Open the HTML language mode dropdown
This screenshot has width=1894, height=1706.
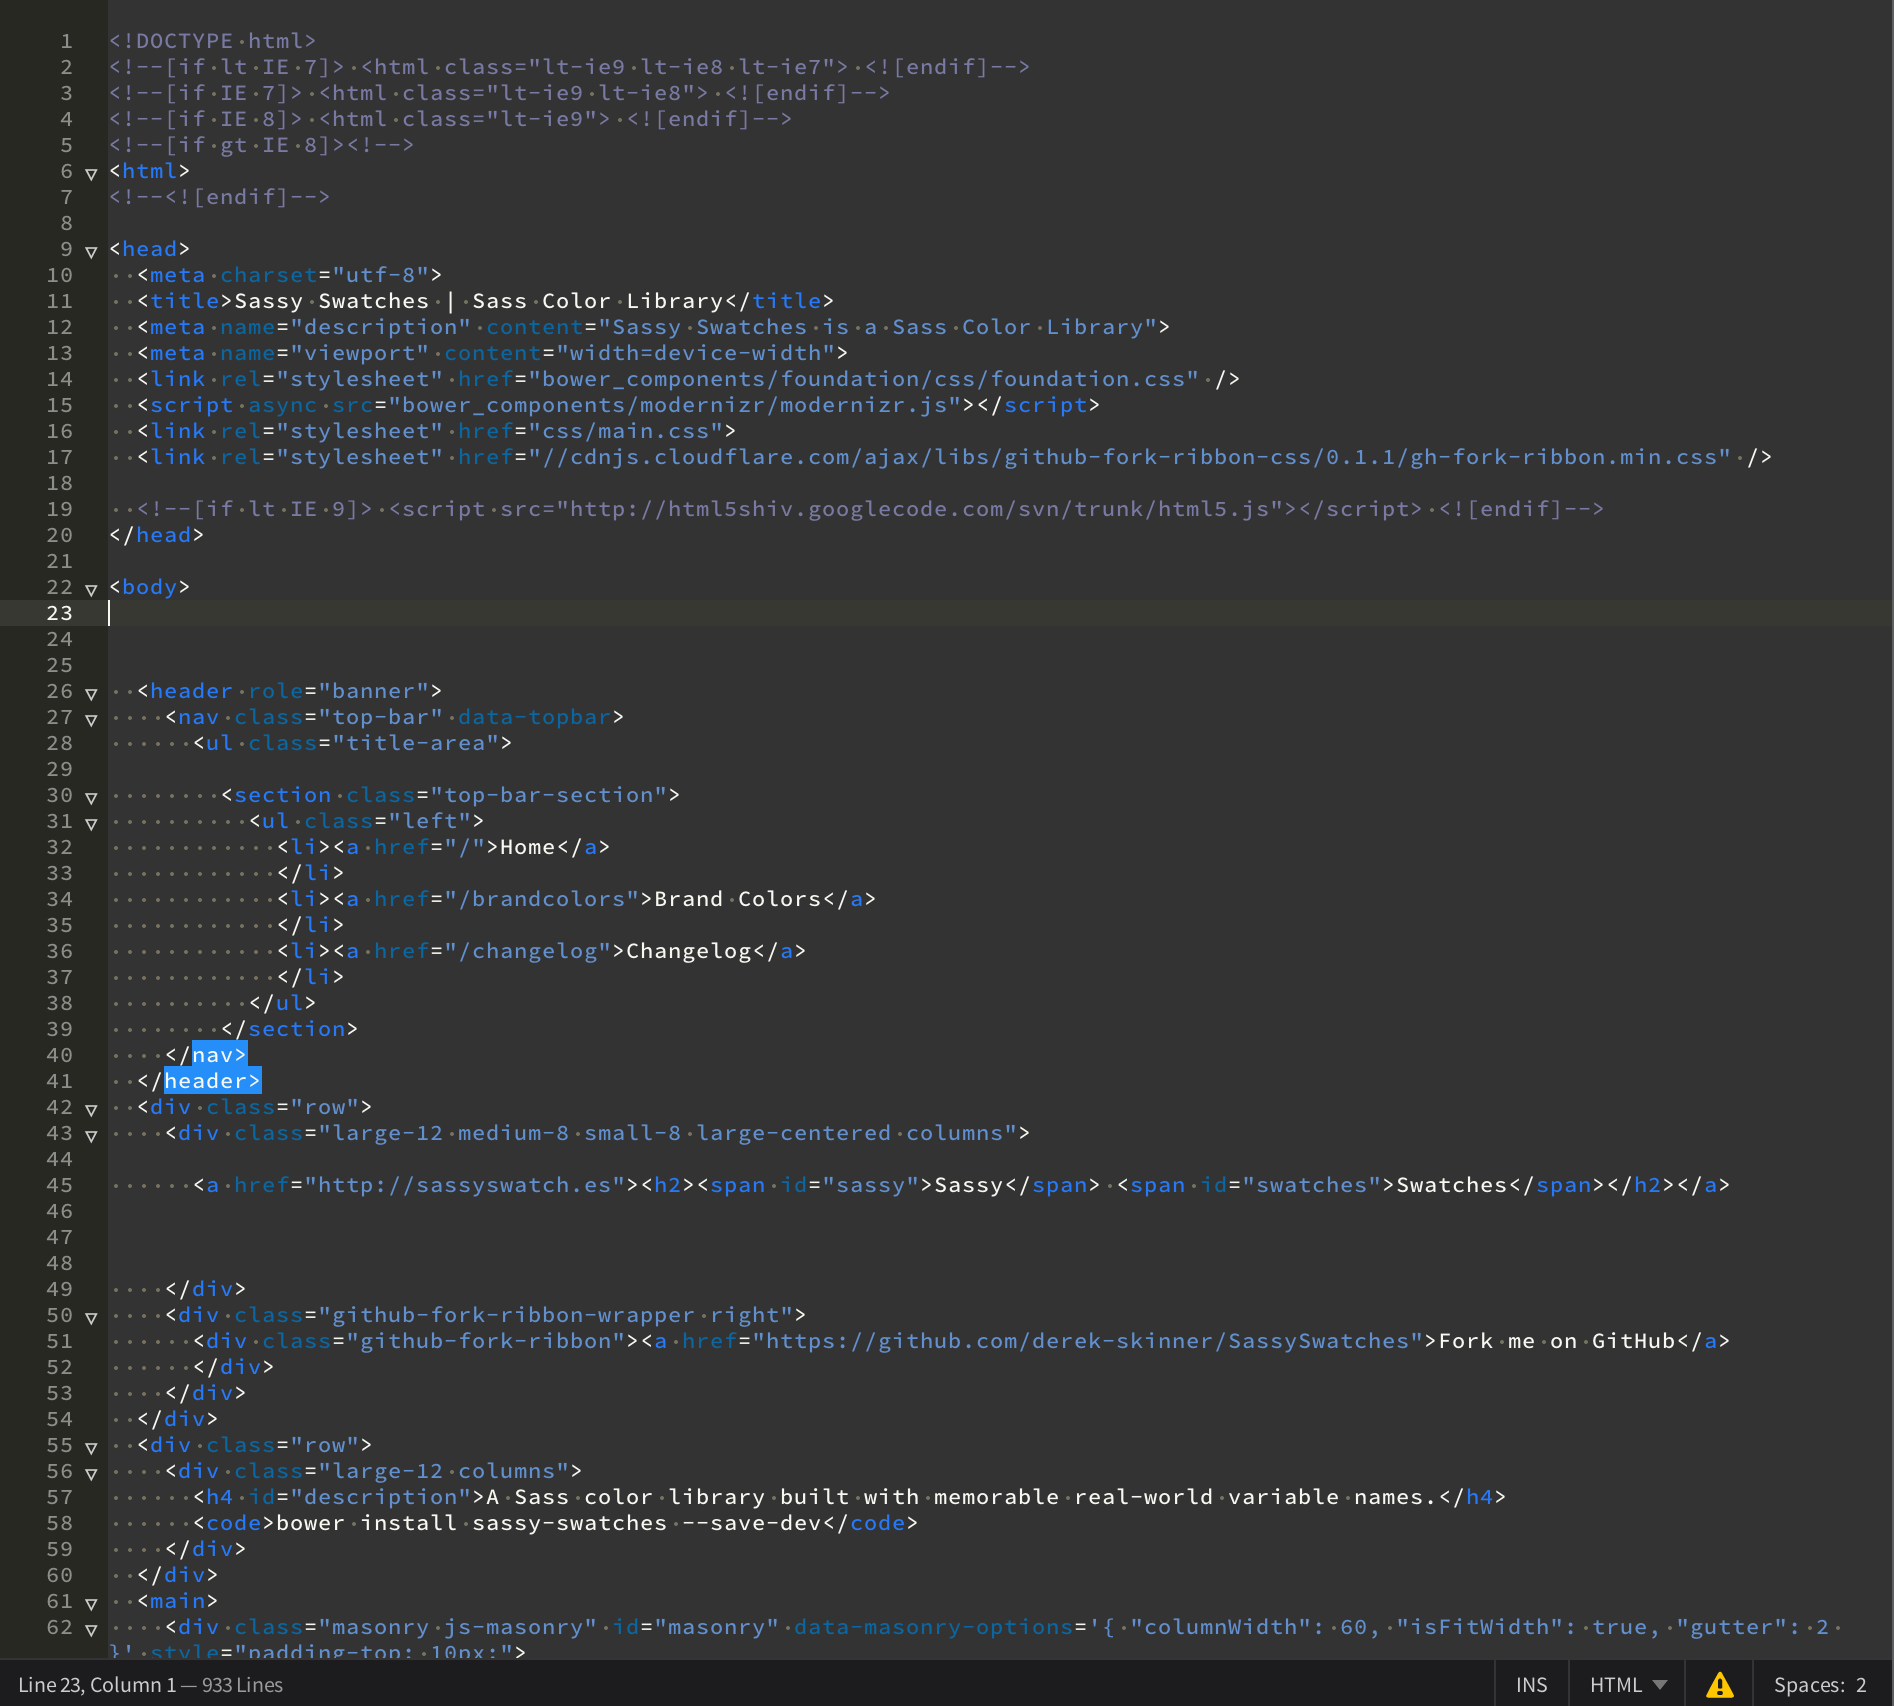pos(1627,1685)
